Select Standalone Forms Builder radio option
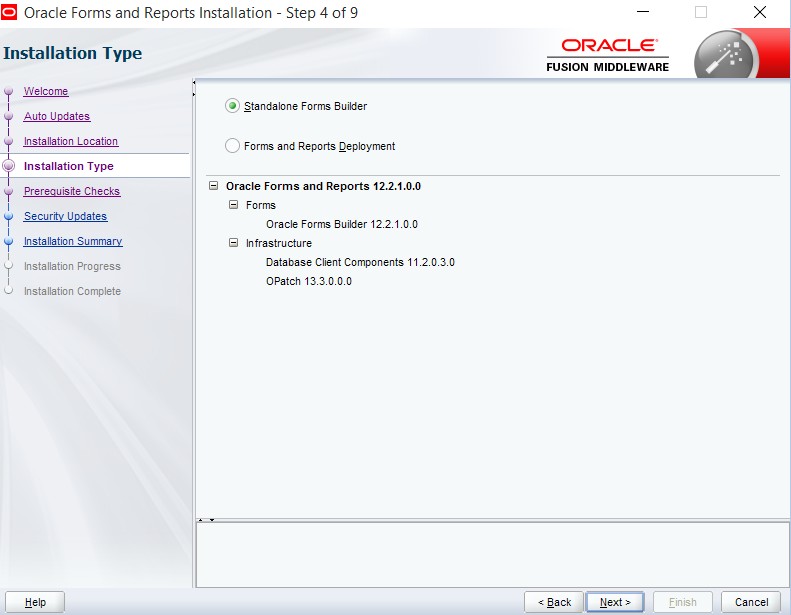The image size is (791, 615). [233, 106]
